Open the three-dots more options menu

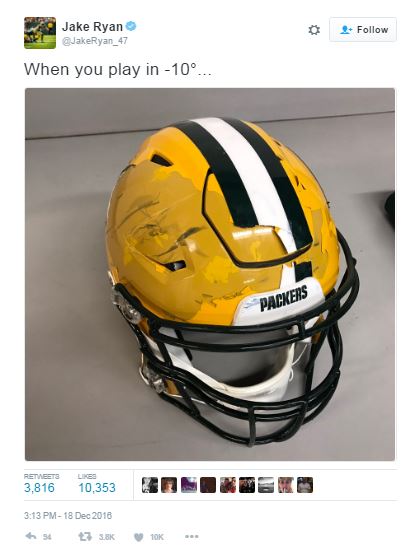click(192, 536)
